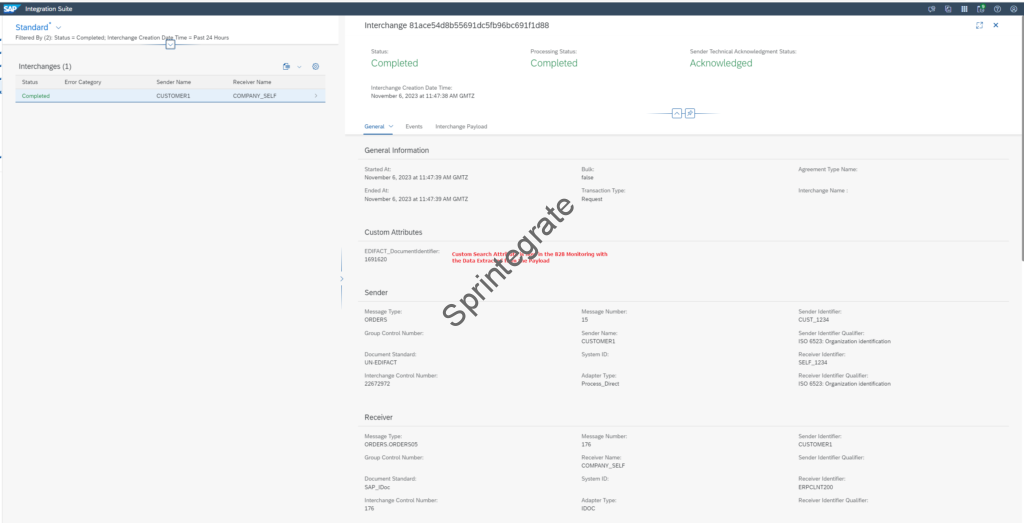The height and width of the screenshot is (523, 1024).
Task: Switch to the Events tab
Action: point(413,127)
